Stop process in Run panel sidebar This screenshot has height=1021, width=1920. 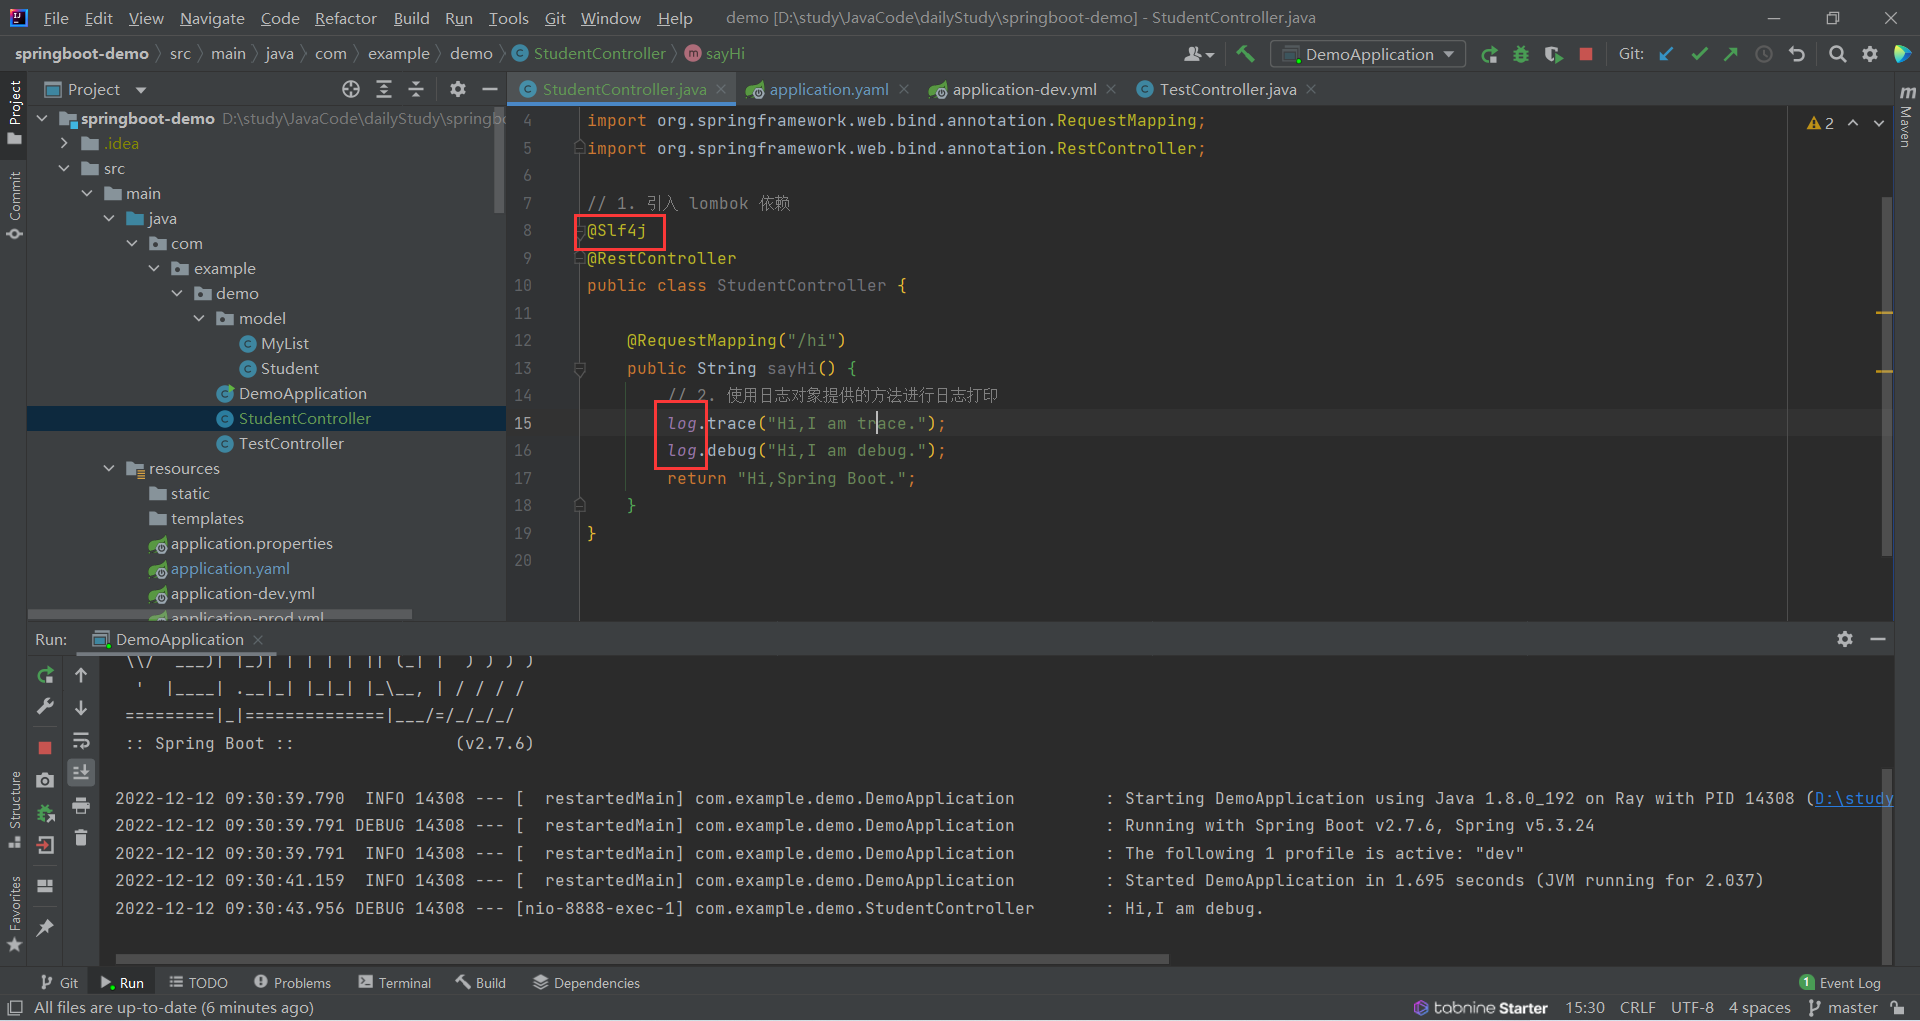coord(45,747)
